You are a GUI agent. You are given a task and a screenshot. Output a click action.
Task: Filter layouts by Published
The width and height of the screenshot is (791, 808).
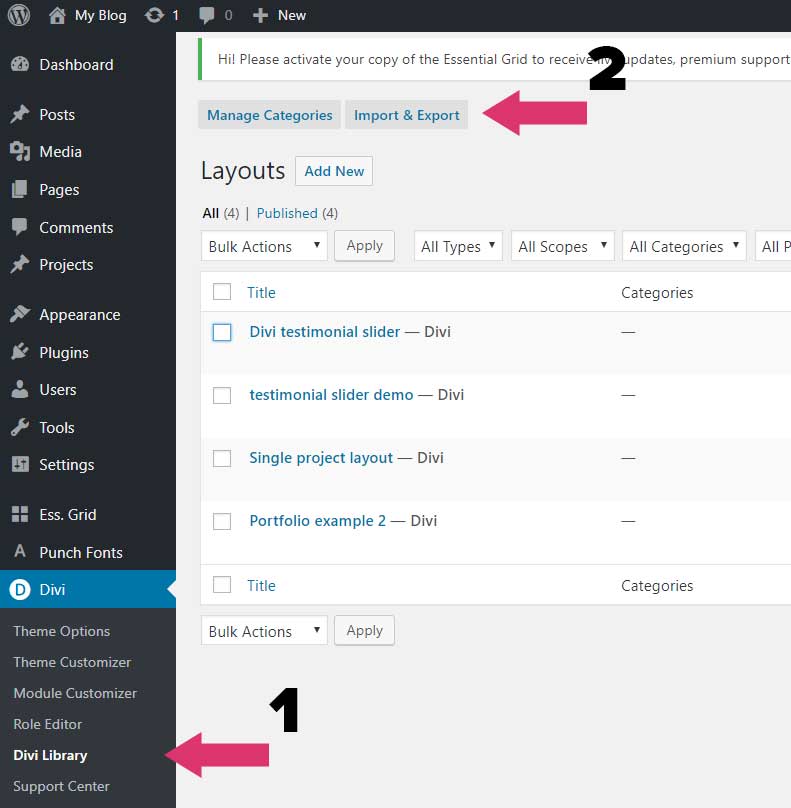coord(287,213)
